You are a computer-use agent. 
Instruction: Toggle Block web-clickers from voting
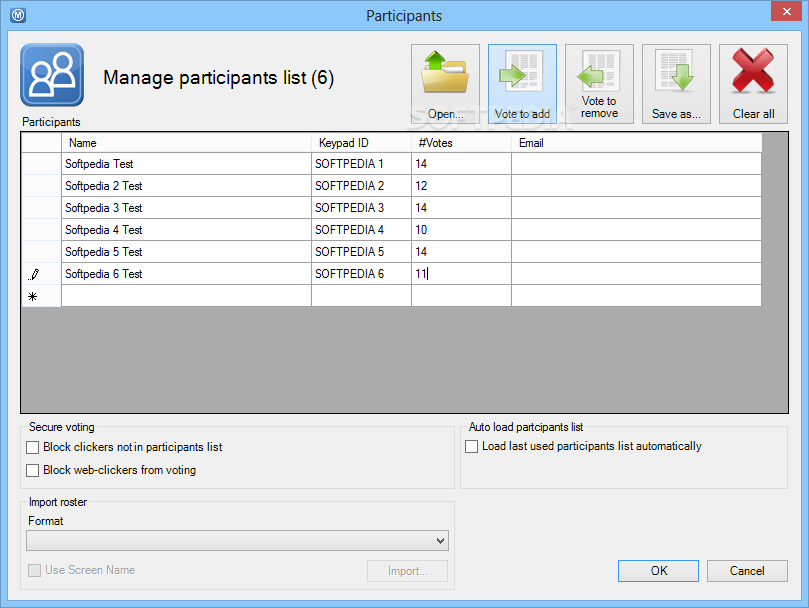click(33, 470)
